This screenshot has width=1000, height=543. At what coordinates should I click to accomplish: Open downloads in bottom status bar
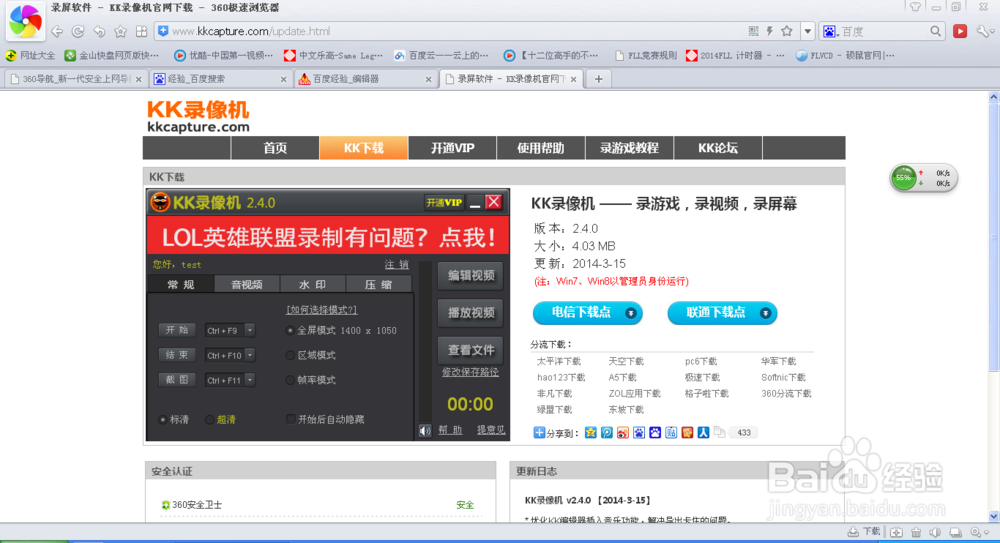click(x=864, y=532)
